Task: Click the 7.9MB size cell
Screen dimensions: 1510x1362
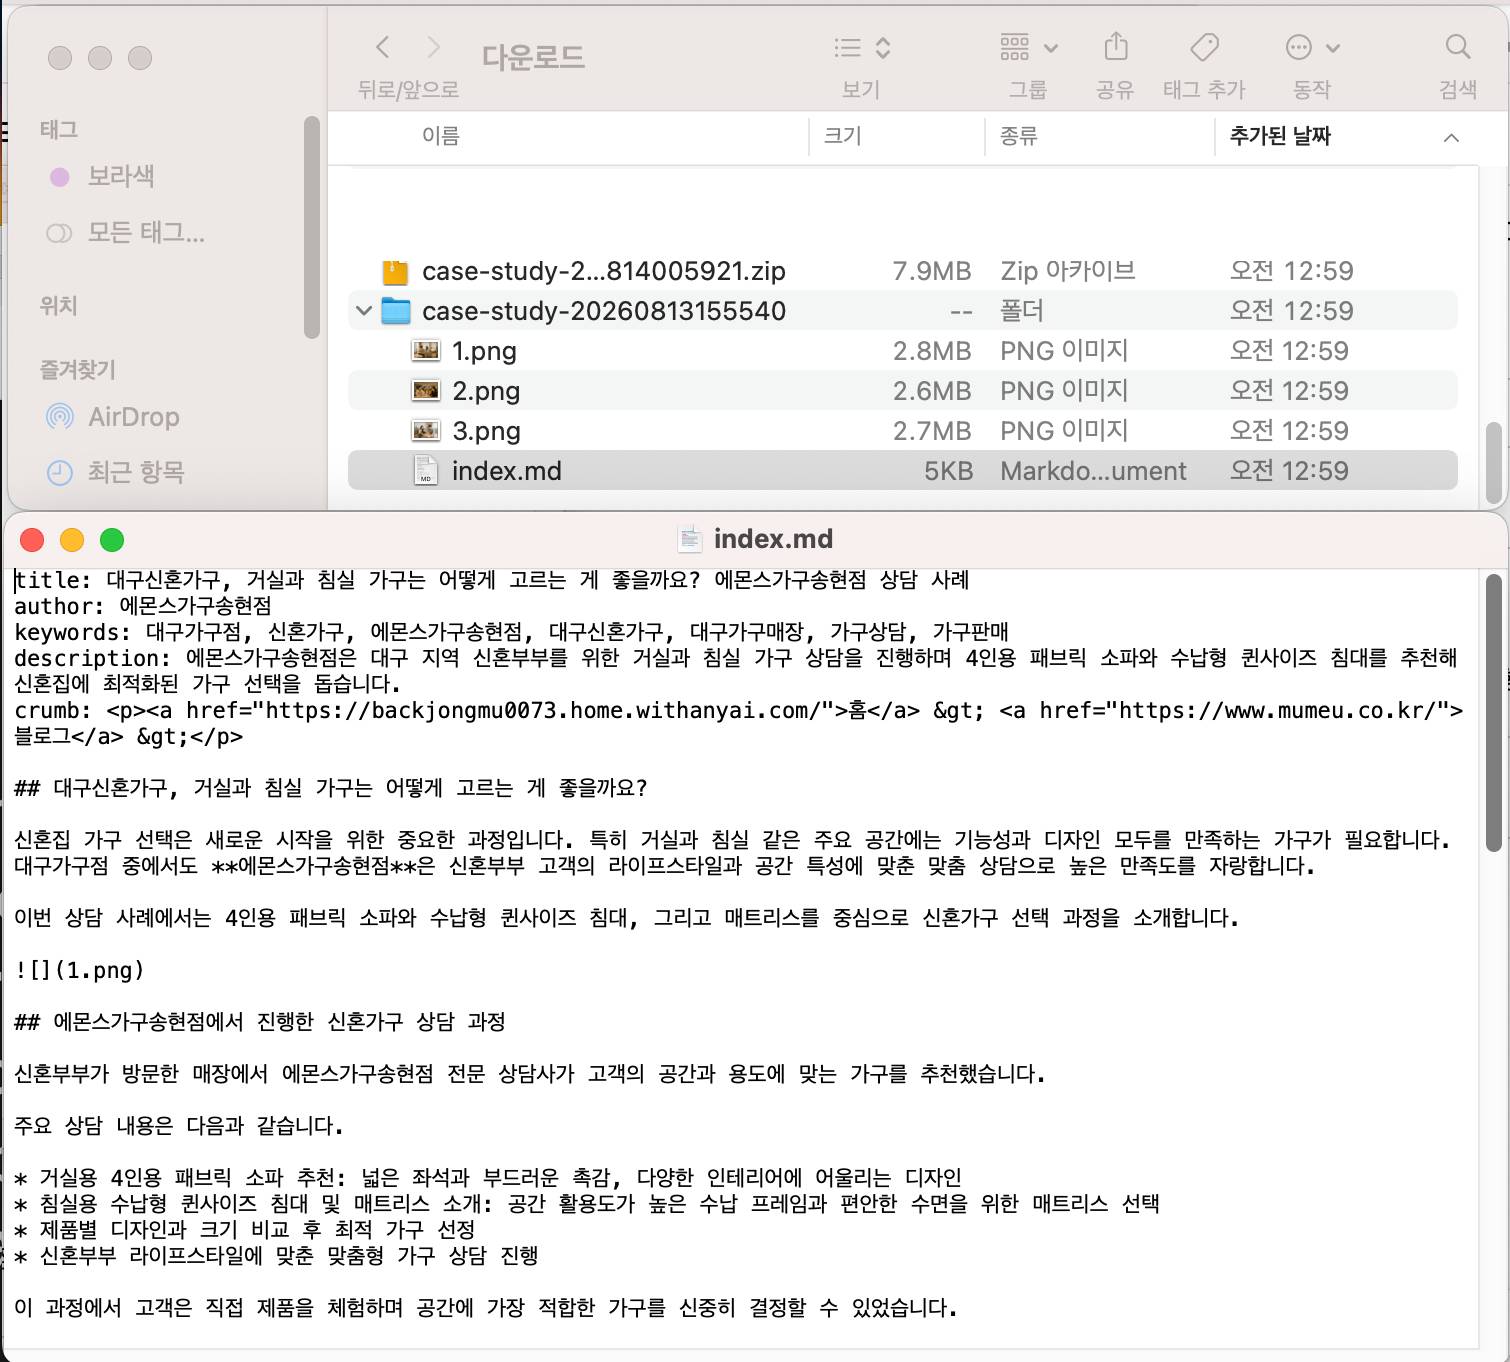Action: coord(932,271)
